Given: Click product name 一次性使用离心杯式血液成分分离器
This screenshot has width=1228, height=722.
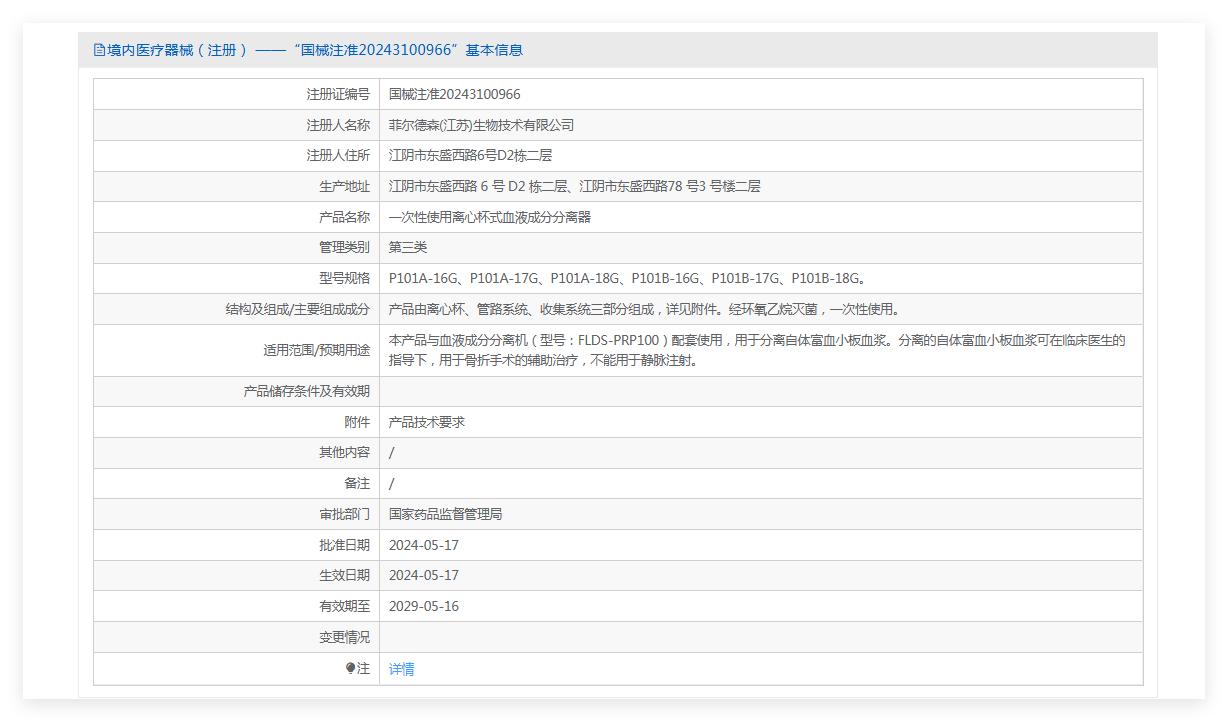Looking at the screenshot, I should point(489,217).
